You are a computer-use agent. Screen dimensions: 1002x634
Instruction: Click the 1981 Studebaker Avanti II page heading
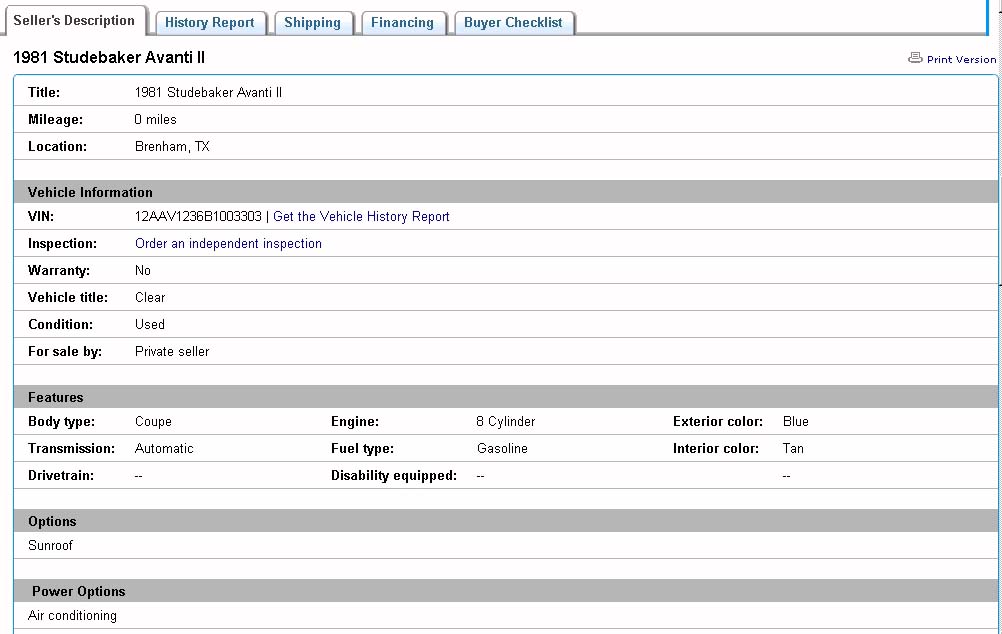[x=109, y=58]
